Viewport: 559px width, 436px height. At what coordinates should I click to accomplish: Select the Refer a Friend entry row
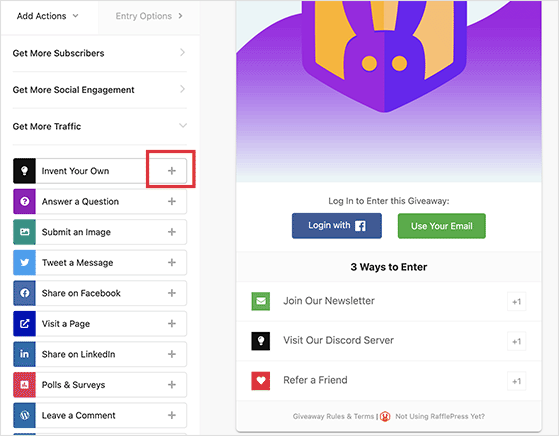click(389, 380)
